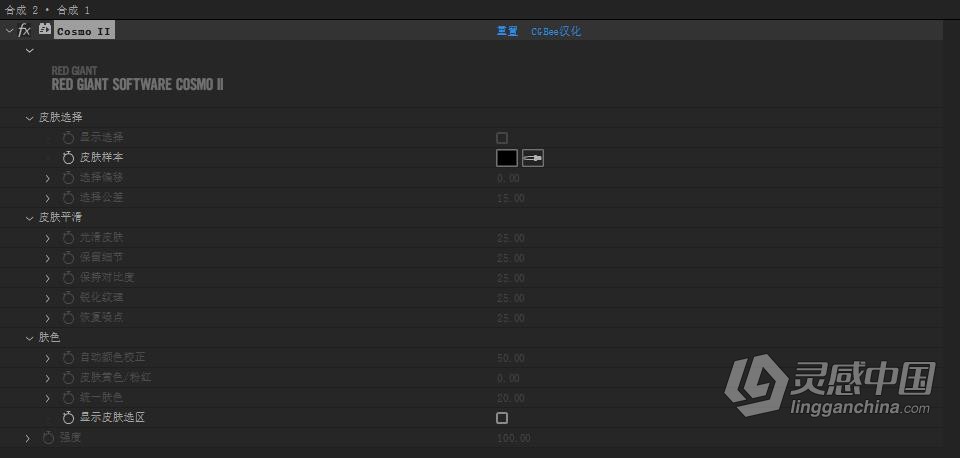Toggle stopwatch for 显示选择
Viewport: 960px width, 458px height.
point(69,138)
